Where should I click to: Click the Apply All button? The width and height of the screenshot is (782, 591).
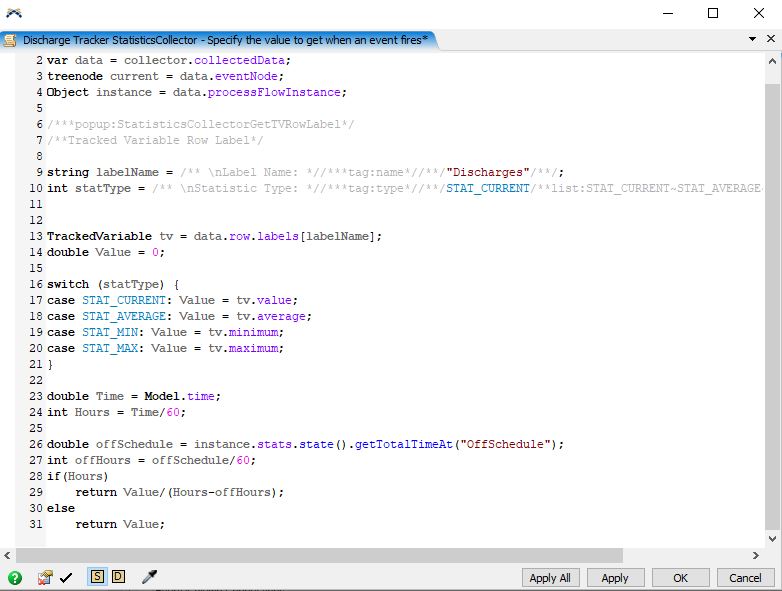click(550, 578)
